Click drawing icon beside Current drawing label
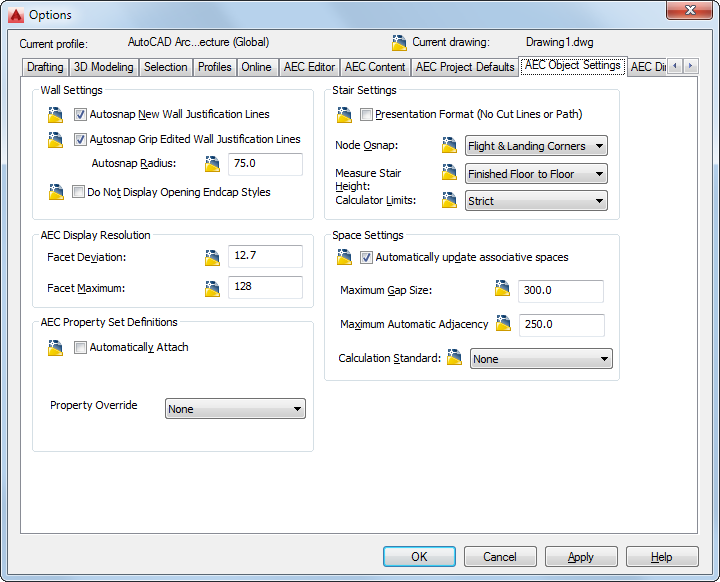 tap(399, 43)
